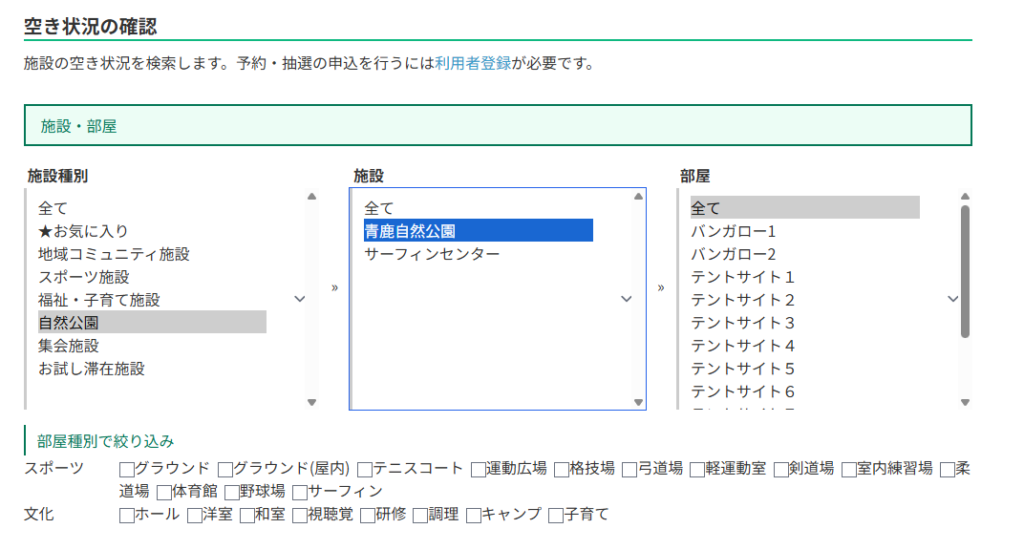This screenshot has width=1024, height=550.
Task: Expand the 施設 list chevron
Action: pyautogui.click(x=627, y=299)
